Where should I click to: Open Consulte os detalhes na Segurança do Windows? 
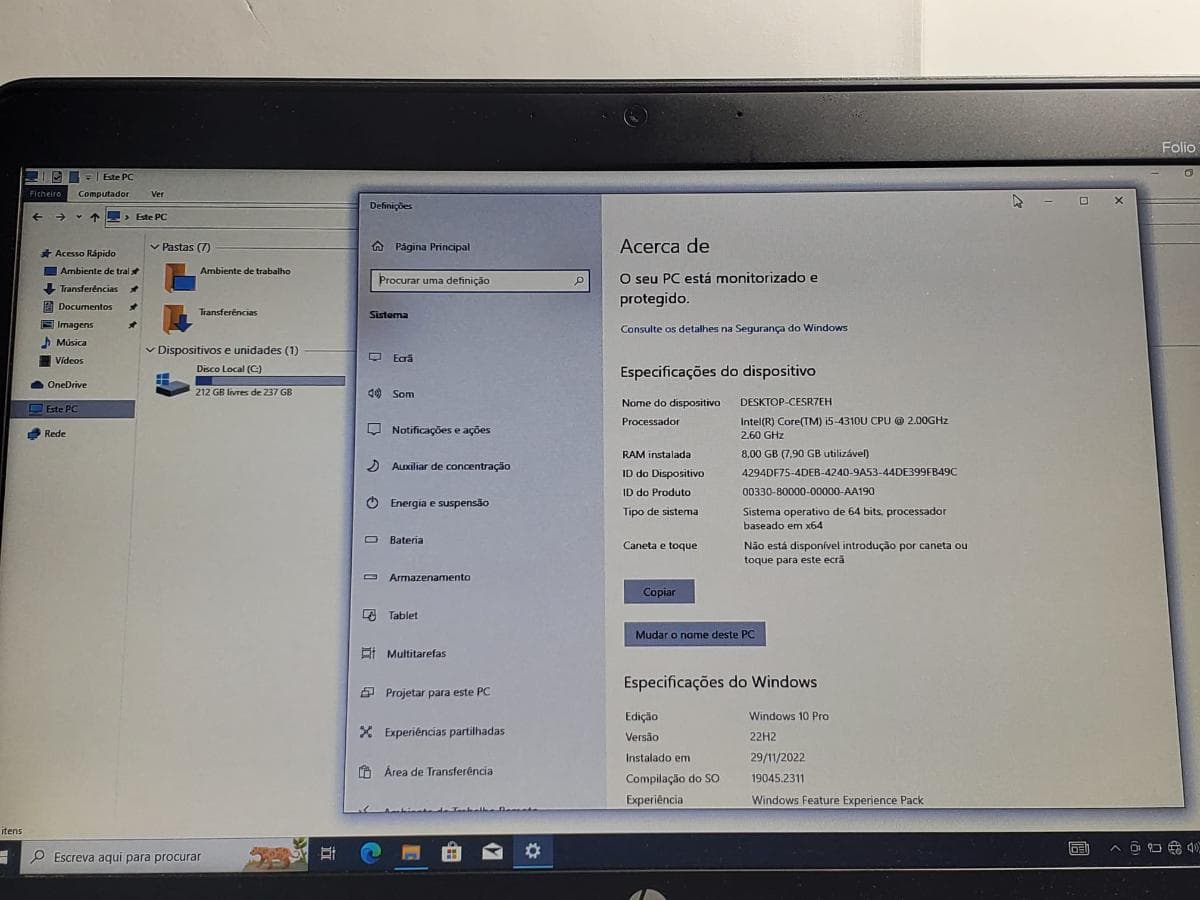734,328
